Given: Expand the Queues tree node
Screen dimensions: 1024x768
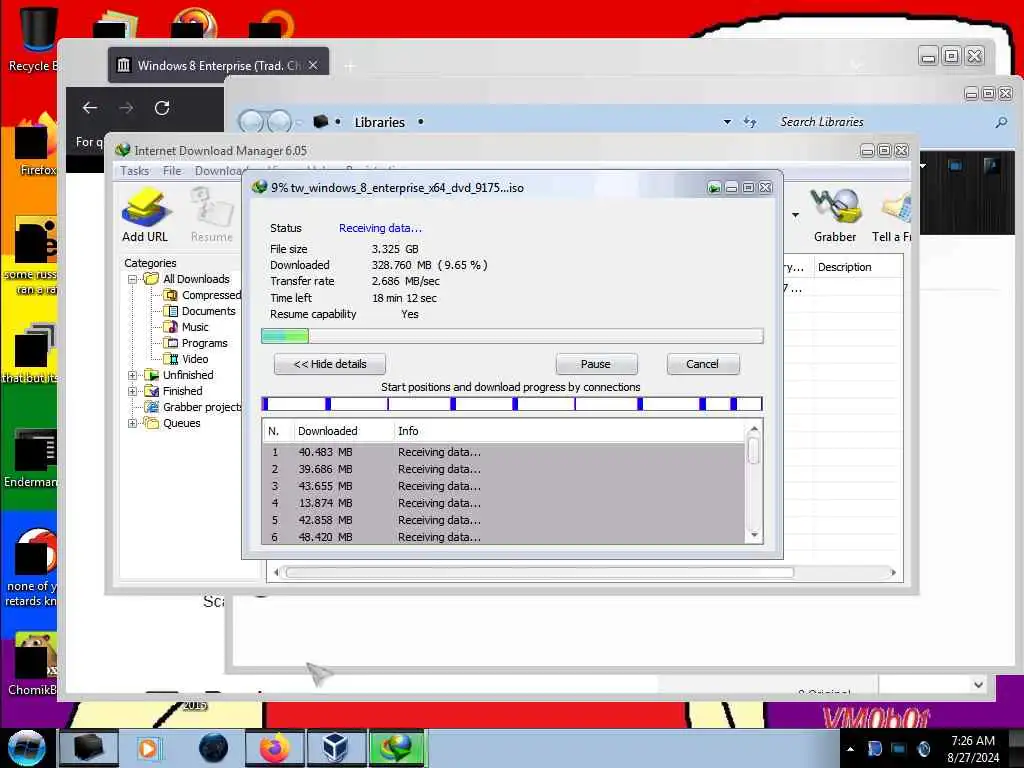Looking at the screenshot, I should point(133,423).
